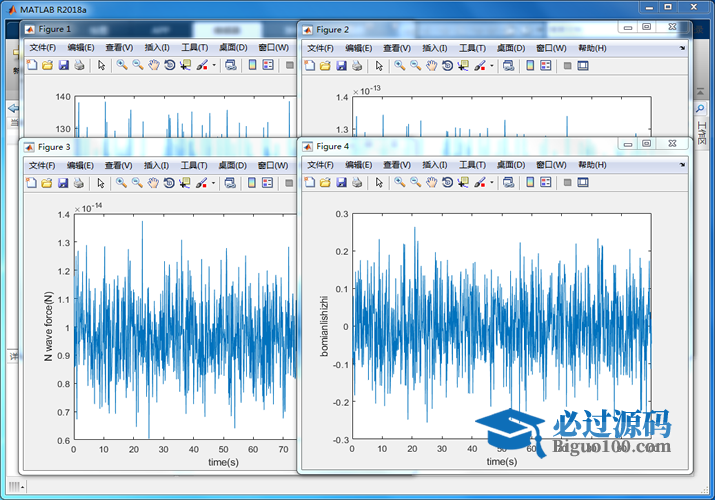Viewport: 715px width, 500px height.
Task: Click back arrow in MATLAB main window
Action: (x=13, y=108)
